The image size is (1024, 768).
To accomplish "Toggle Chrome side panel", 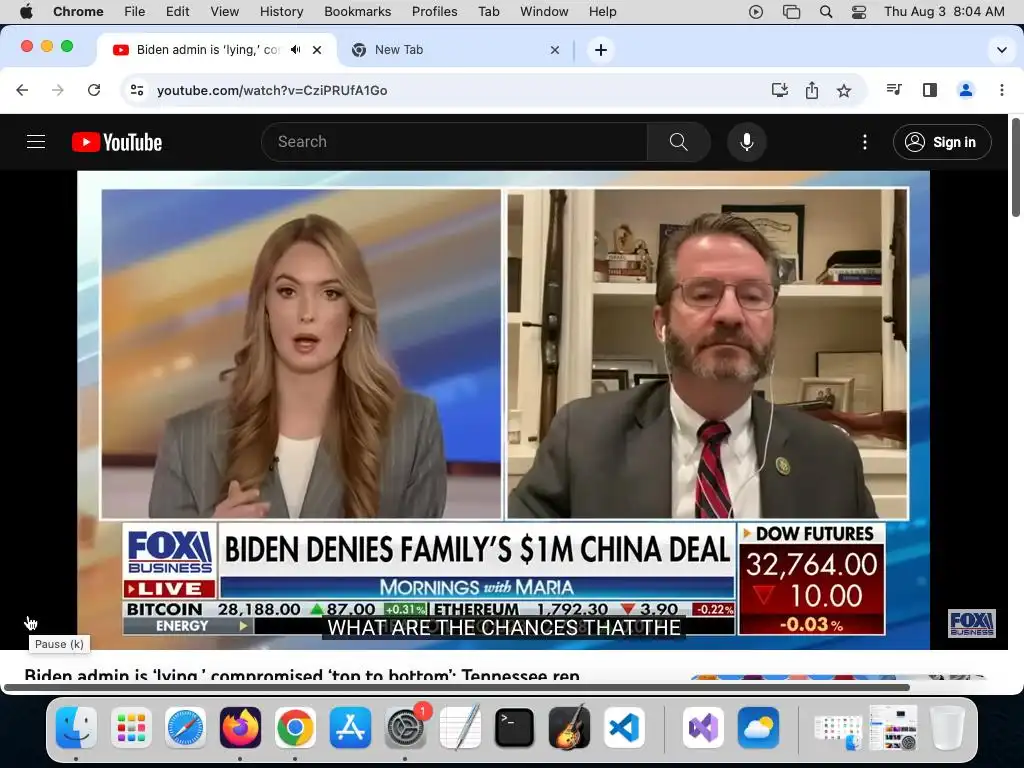I will (930, 90).
